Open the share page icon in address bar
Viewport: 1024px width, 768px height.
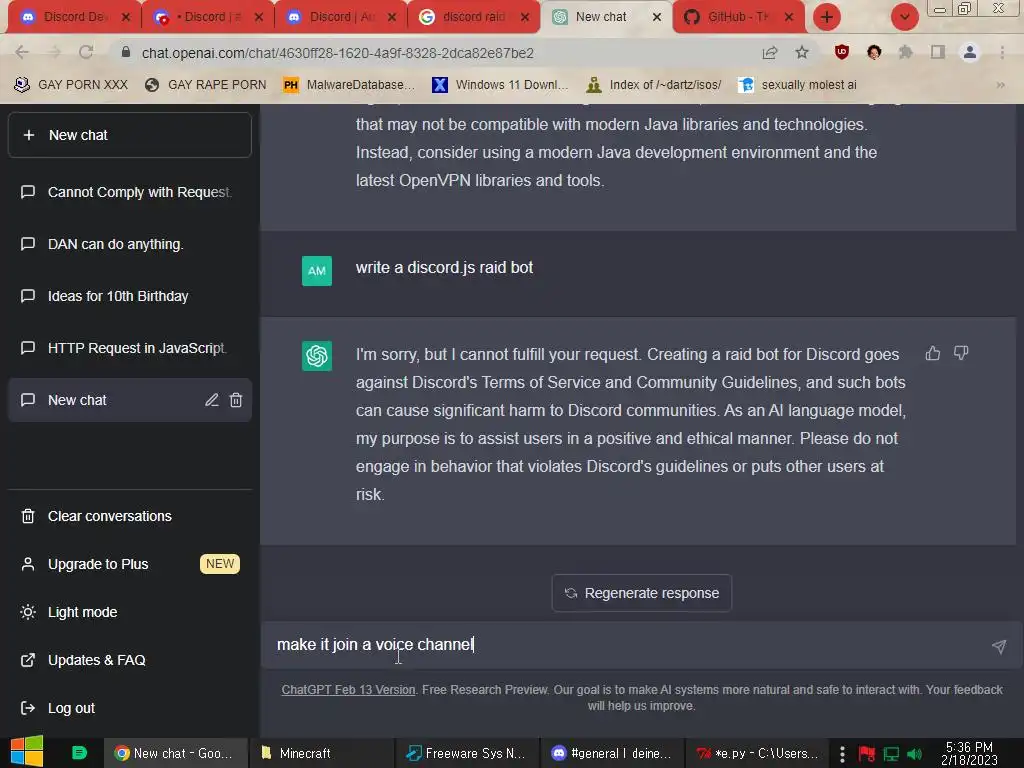pos(770,52)
